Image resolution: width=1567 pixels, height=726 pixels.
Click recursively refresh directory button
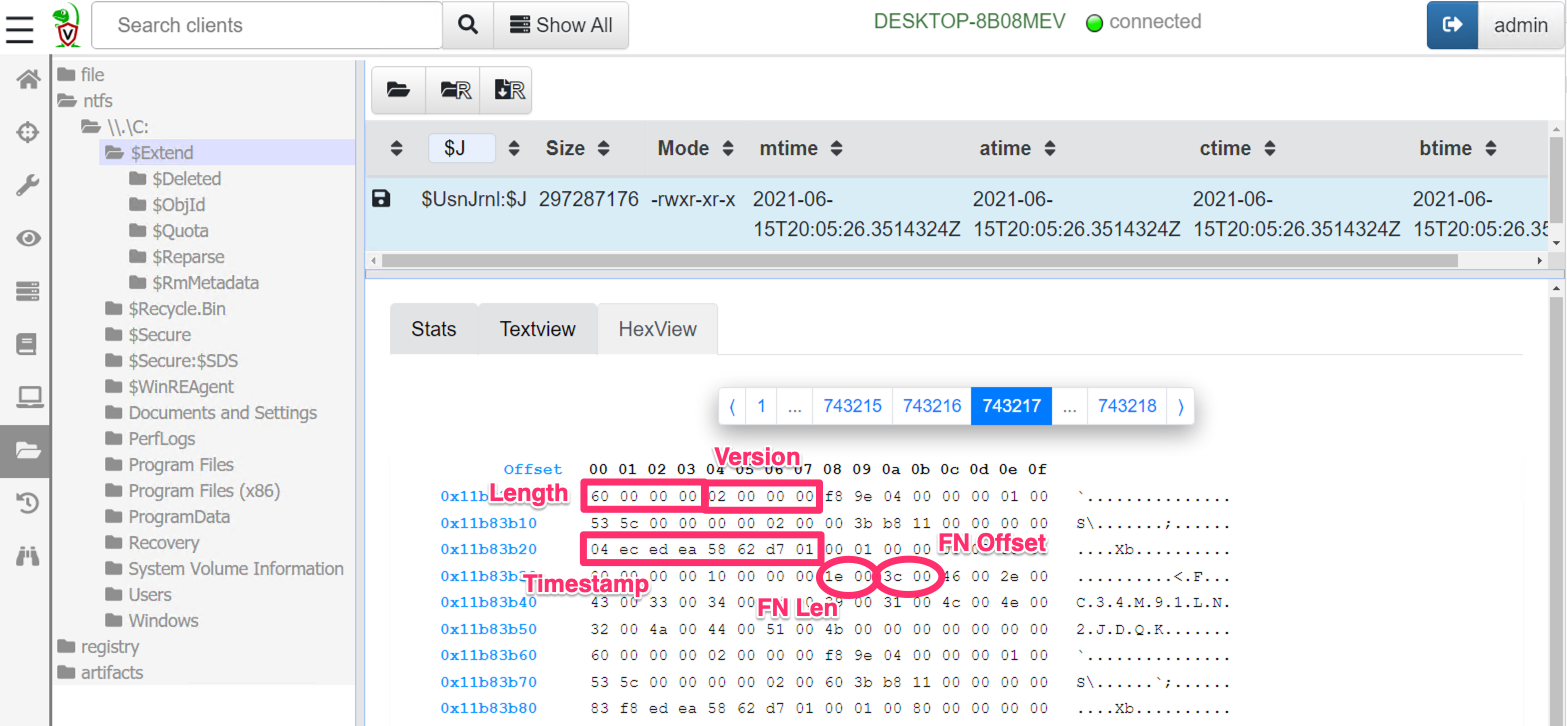(x=453, y=91)
